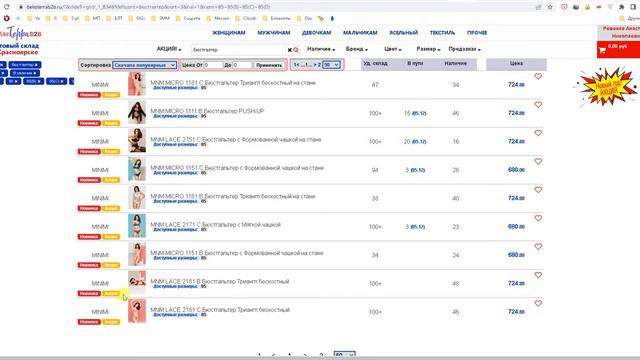Favorite the MNM MICRO 1111 B PUSH-UP item
The height and width of the screenshot is (360, 640).
(538, 105)
